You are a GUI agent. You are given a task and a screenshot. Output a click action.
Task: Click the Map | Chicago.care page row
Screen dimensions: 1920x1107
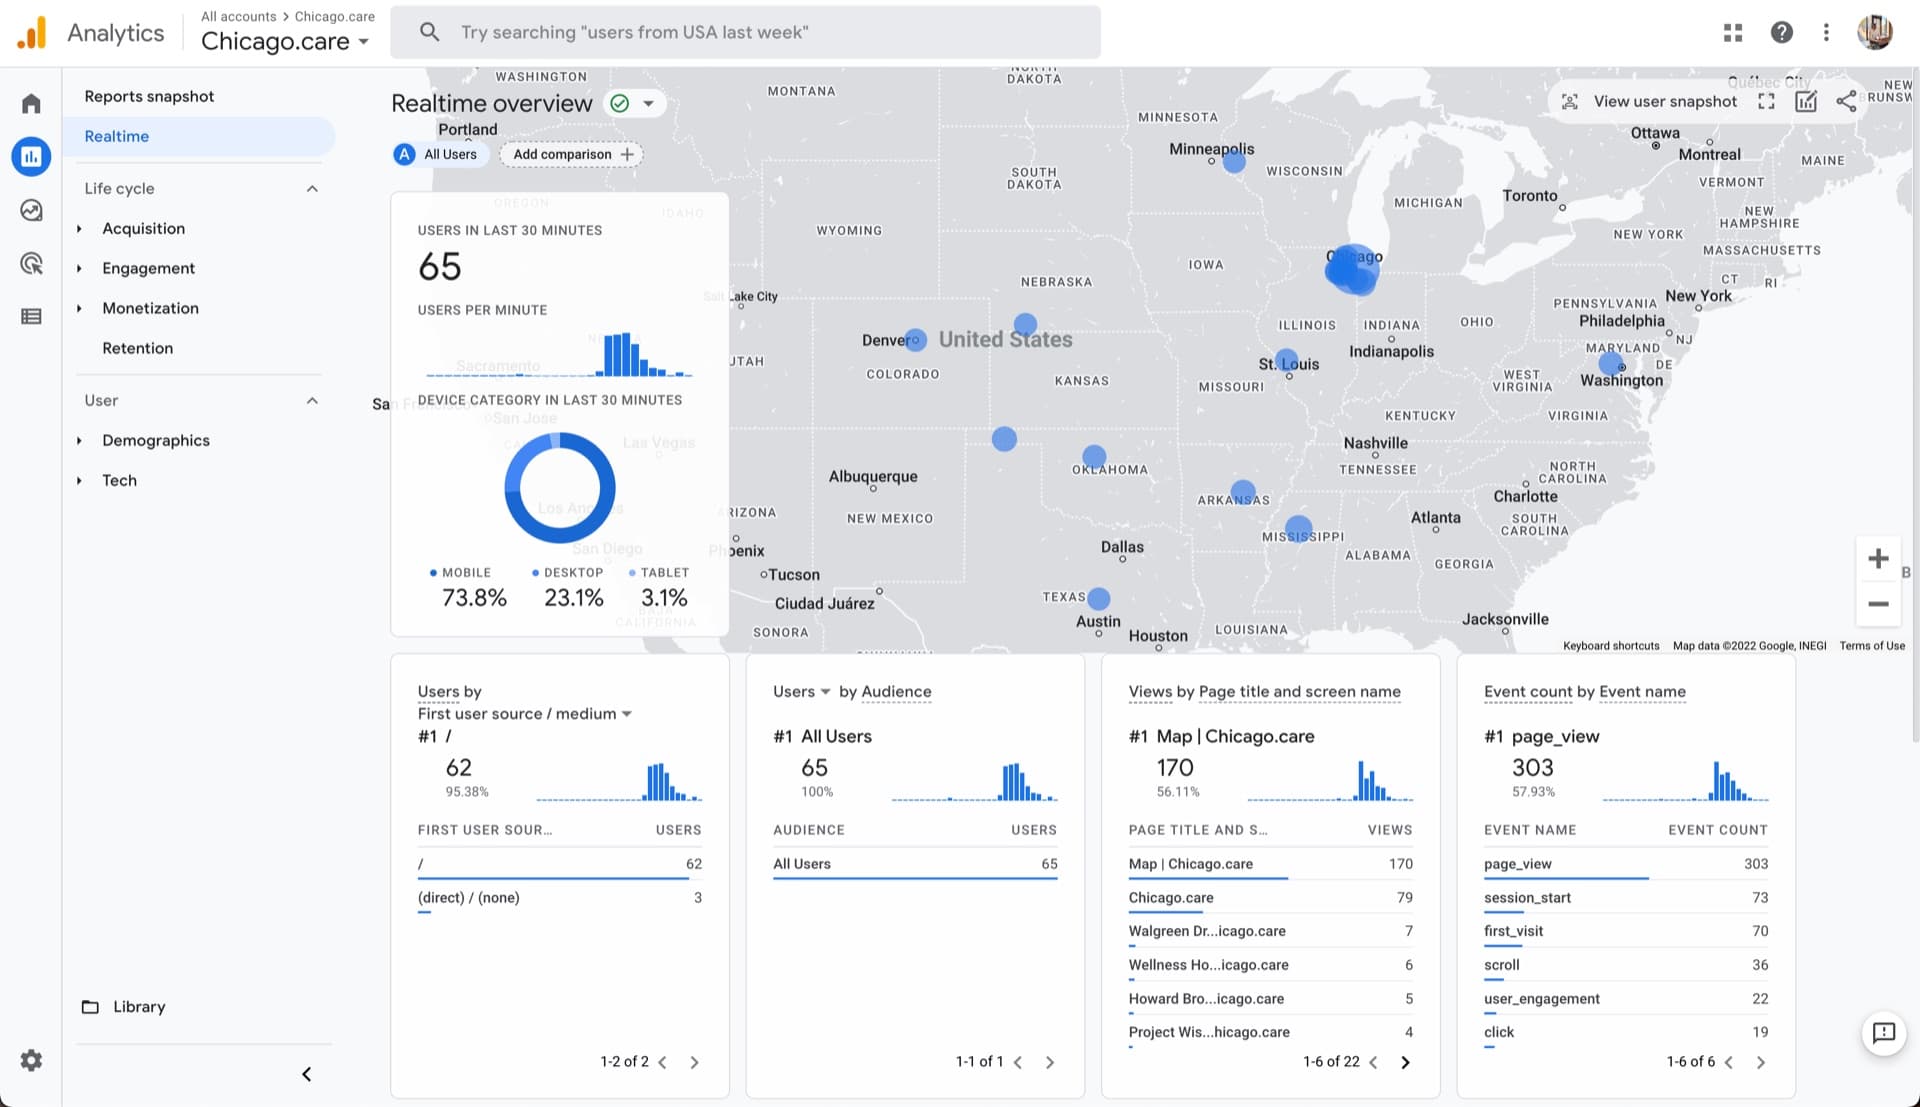[x=1270, y=864]
